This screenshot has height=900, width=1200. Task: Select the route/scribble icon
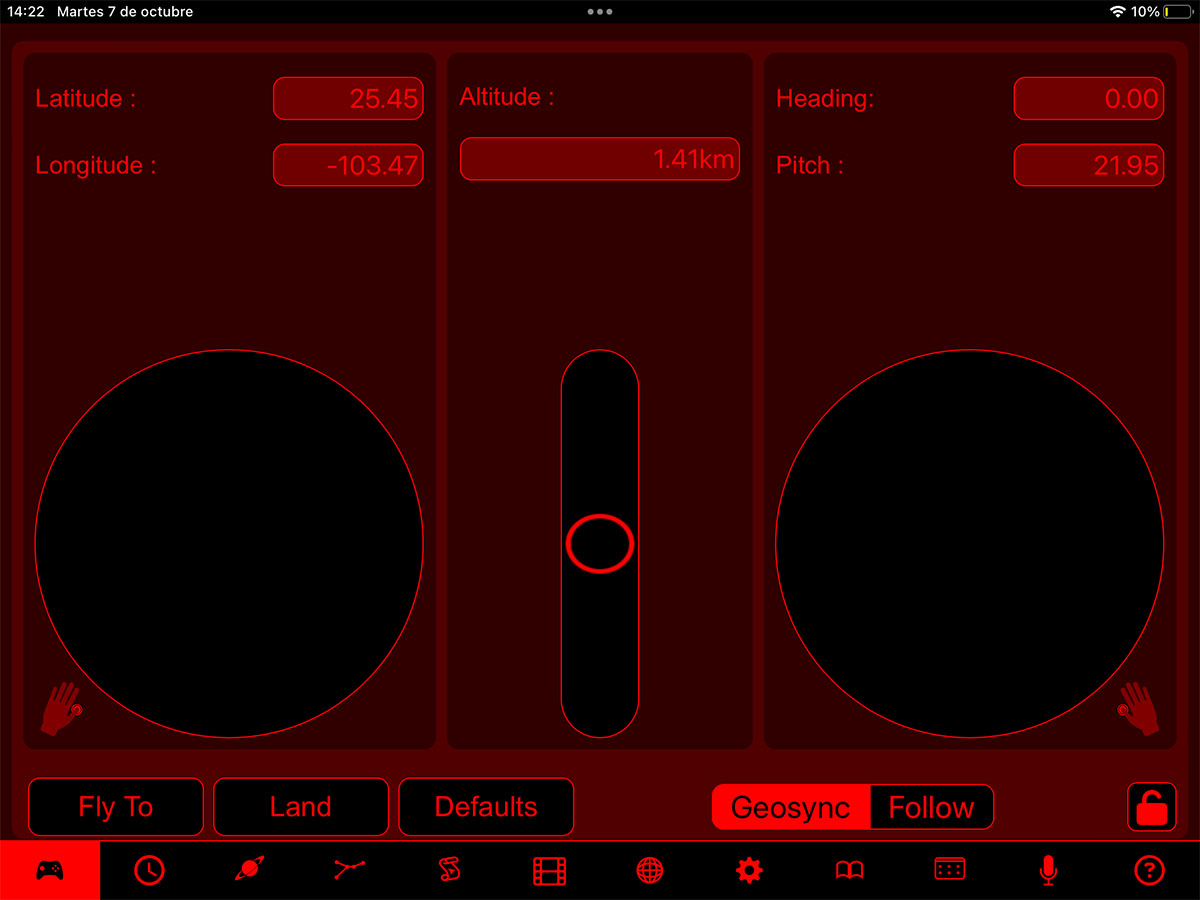[449, 869]
